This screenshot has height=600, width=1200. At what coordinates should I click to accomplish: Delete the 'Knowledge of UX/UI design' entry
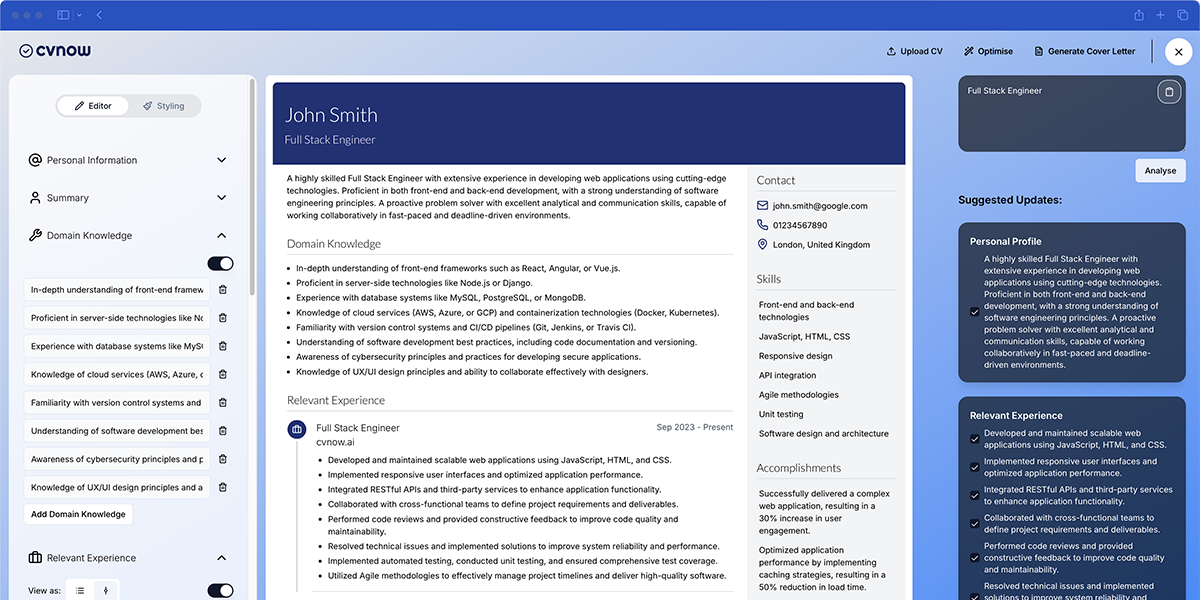point(222,488)
